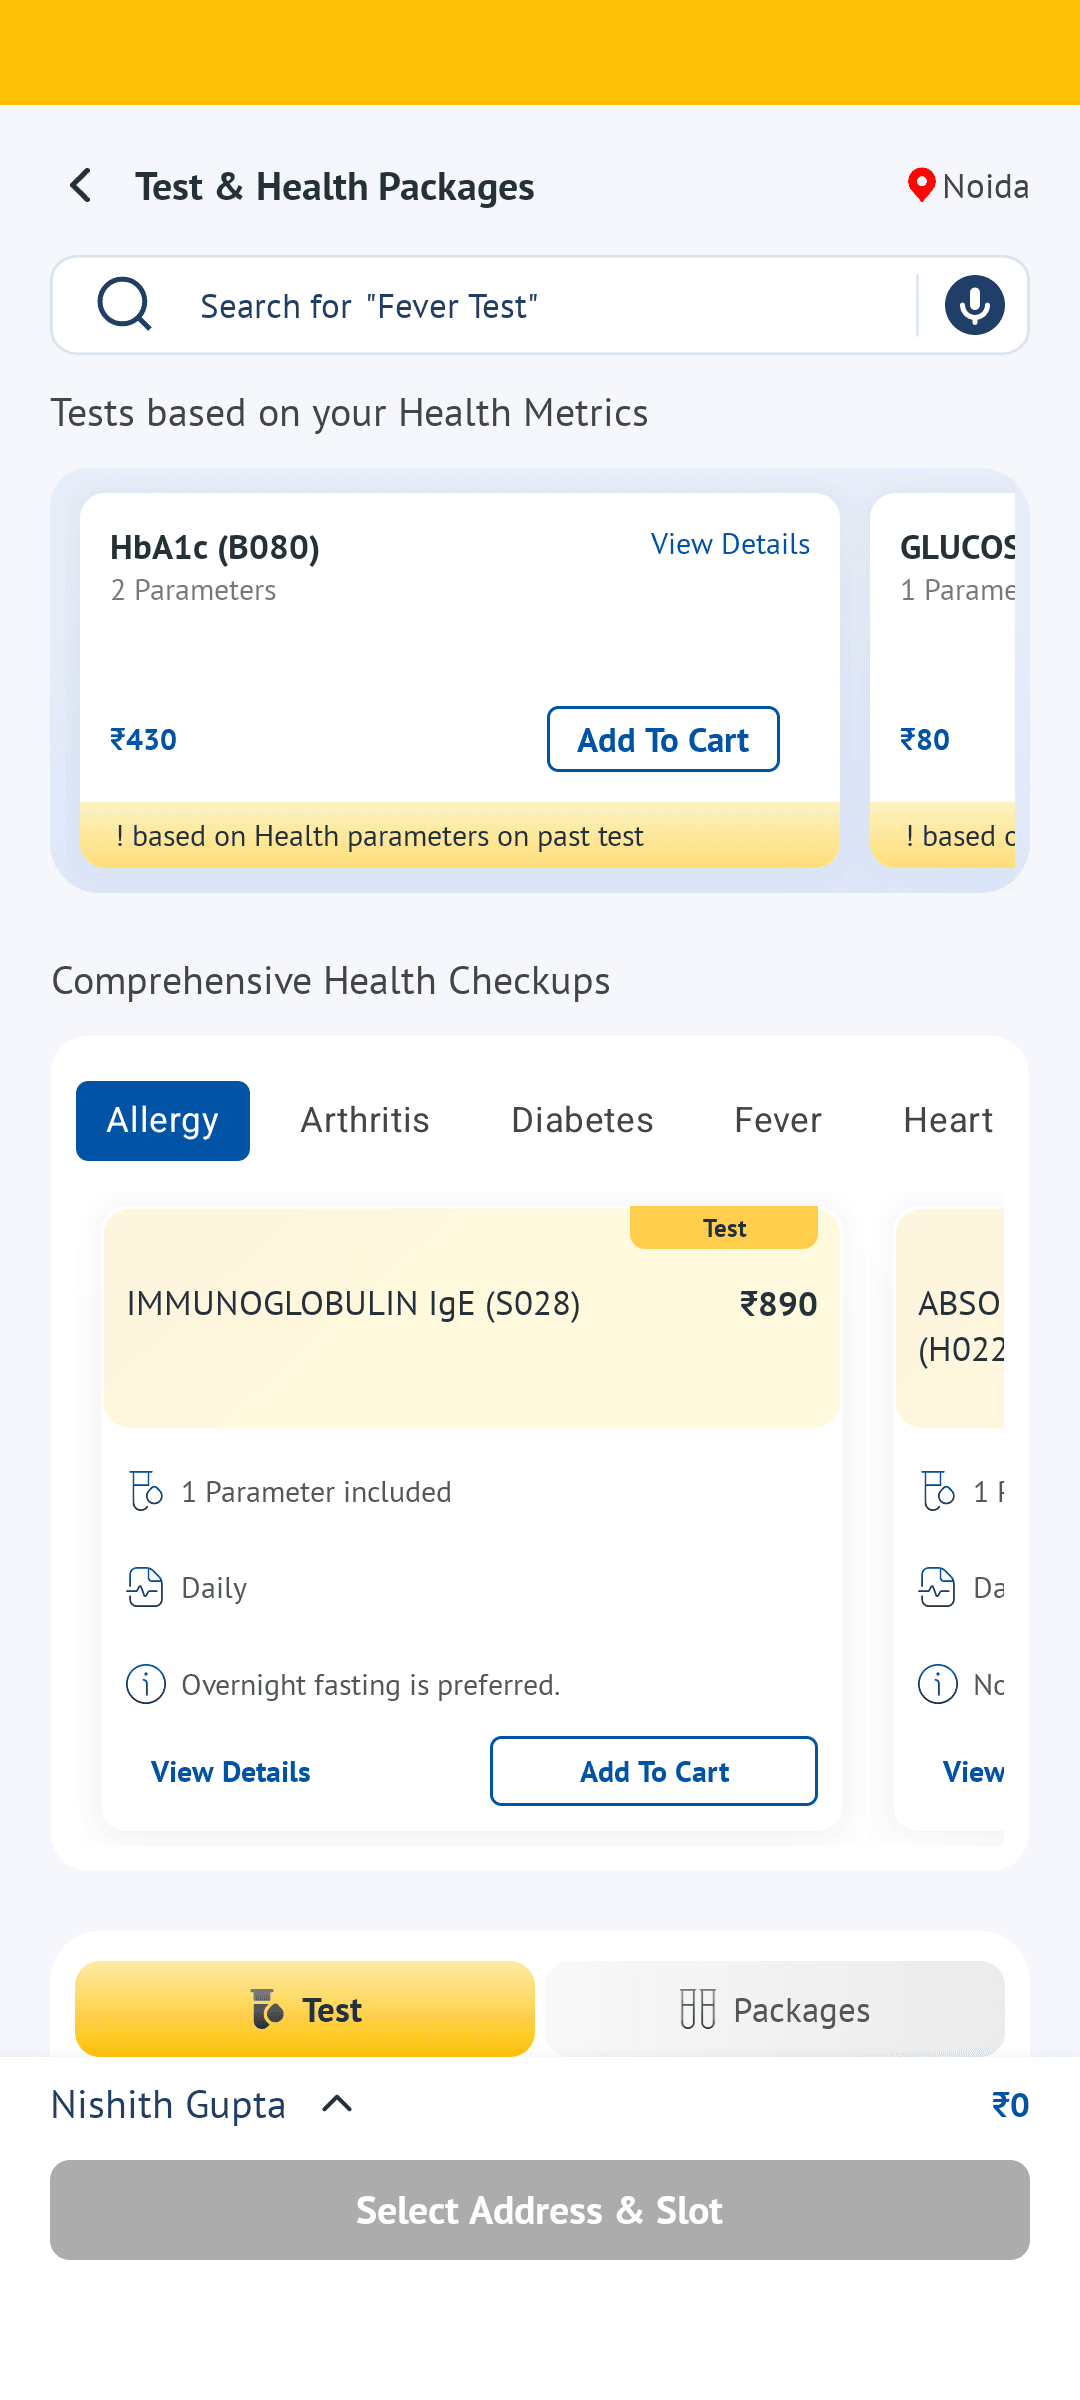Tap the info icon beside fasting note
Screen dimensions: 1080x2400
tap(146, 1684)
